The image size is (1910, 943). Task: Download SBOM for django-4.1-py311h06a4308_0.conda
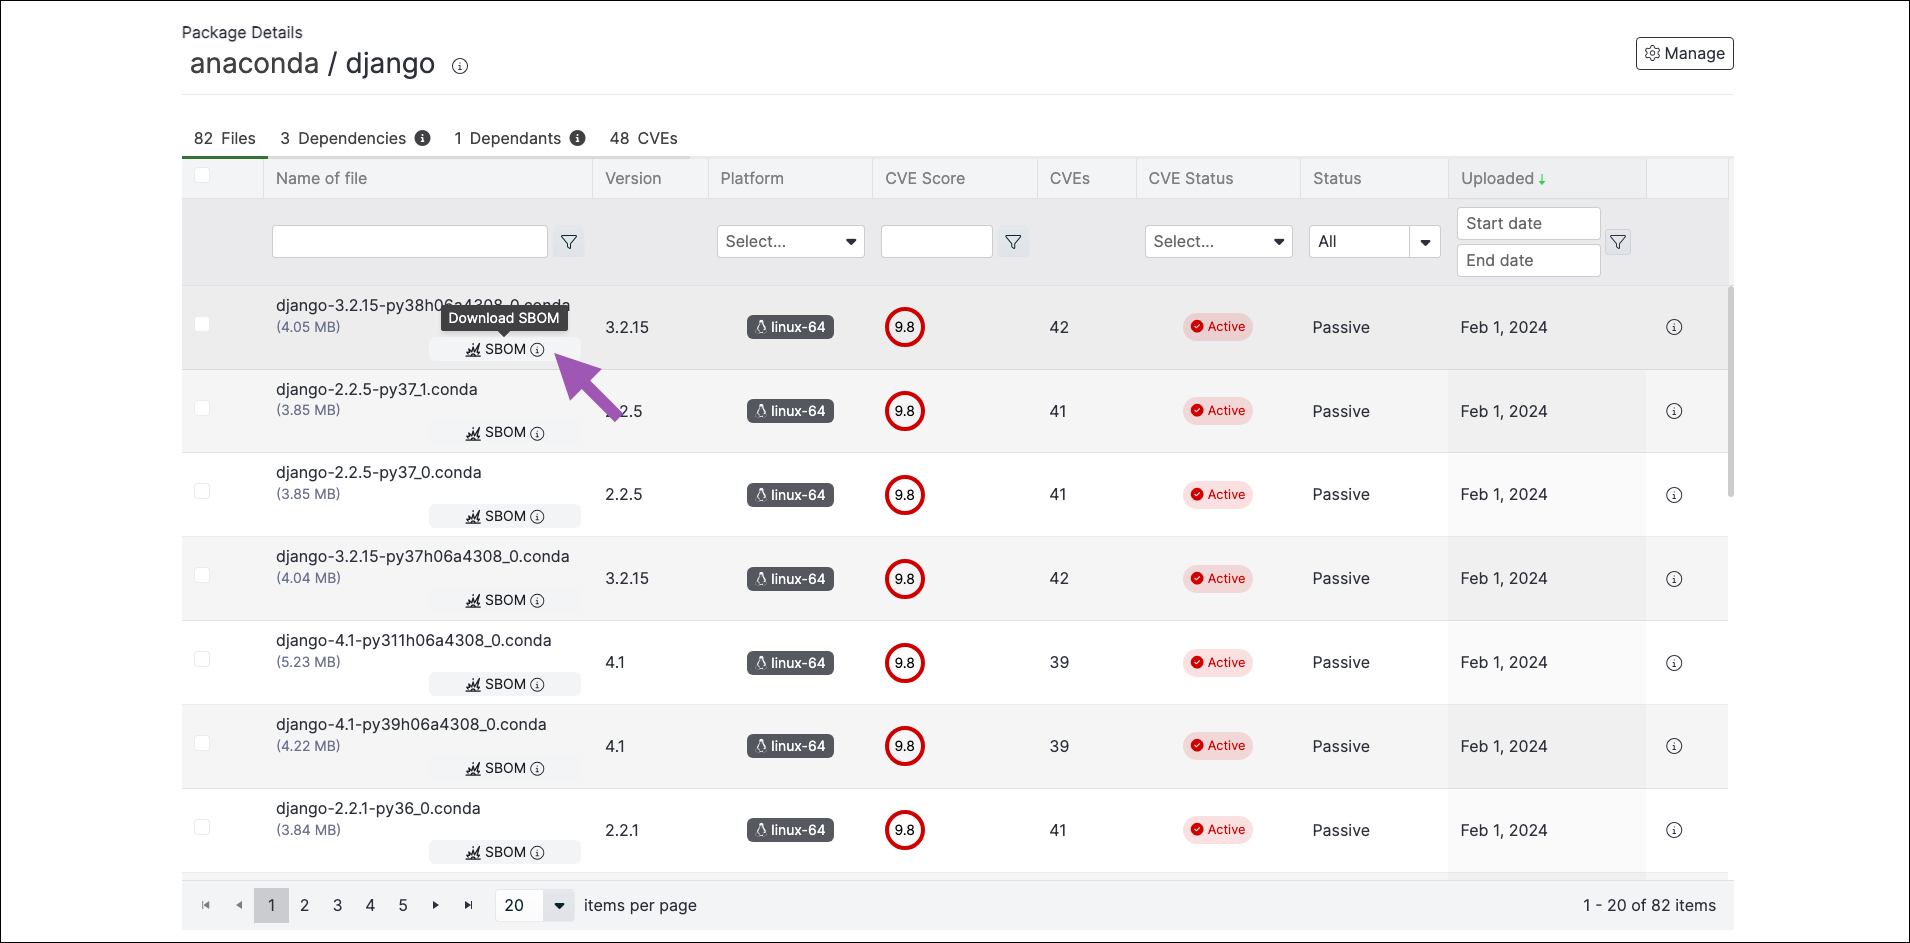pyautogui.click(x=505, y=684)
